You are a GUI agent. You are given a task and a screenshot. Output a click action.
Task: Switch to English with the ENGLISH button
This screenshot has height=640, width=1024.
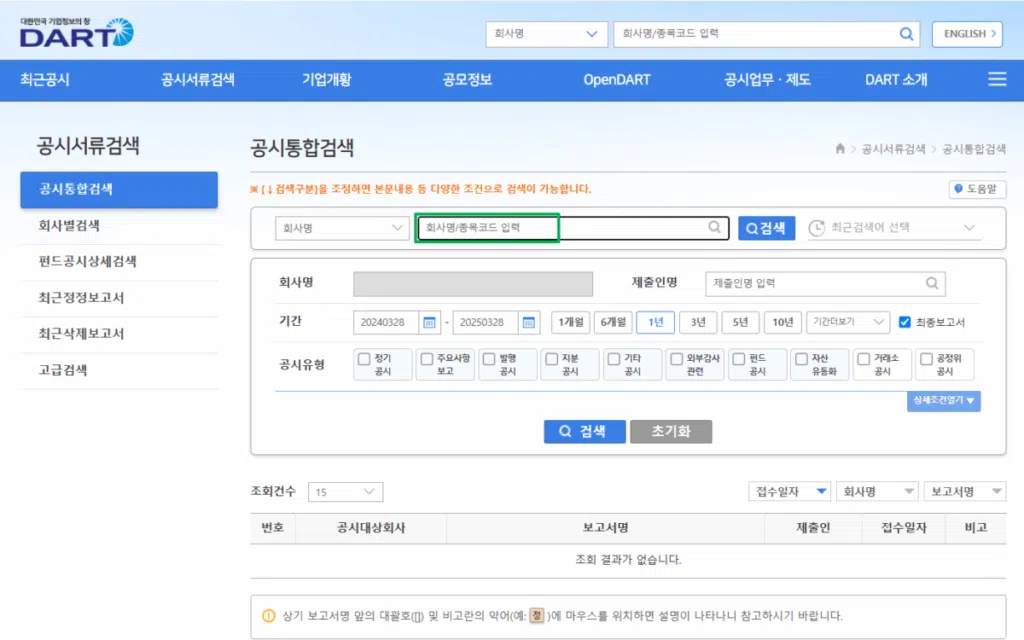(x=966, y=33)
